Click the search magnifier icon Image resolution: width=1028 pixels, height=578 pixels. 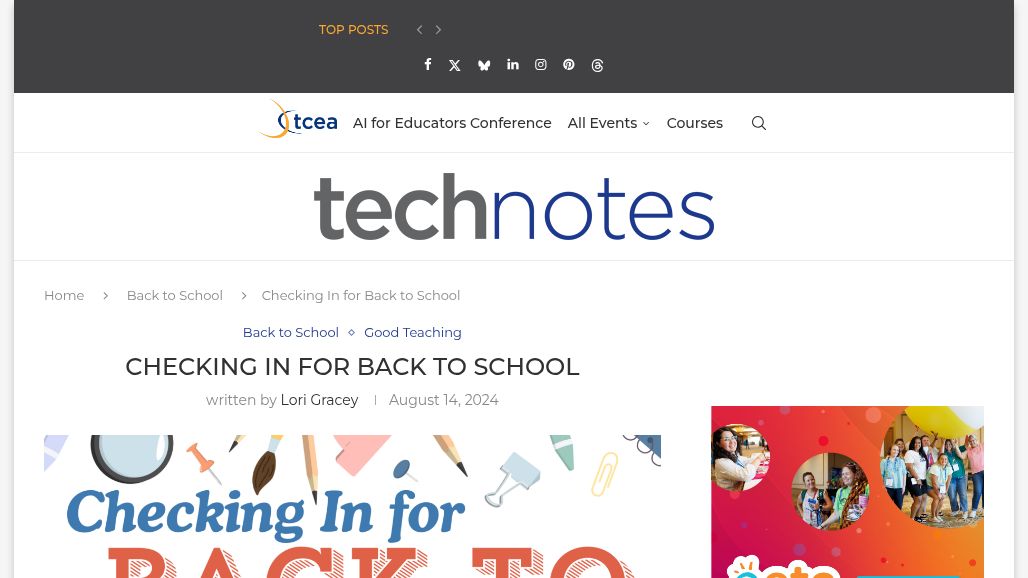coord(759,123)
